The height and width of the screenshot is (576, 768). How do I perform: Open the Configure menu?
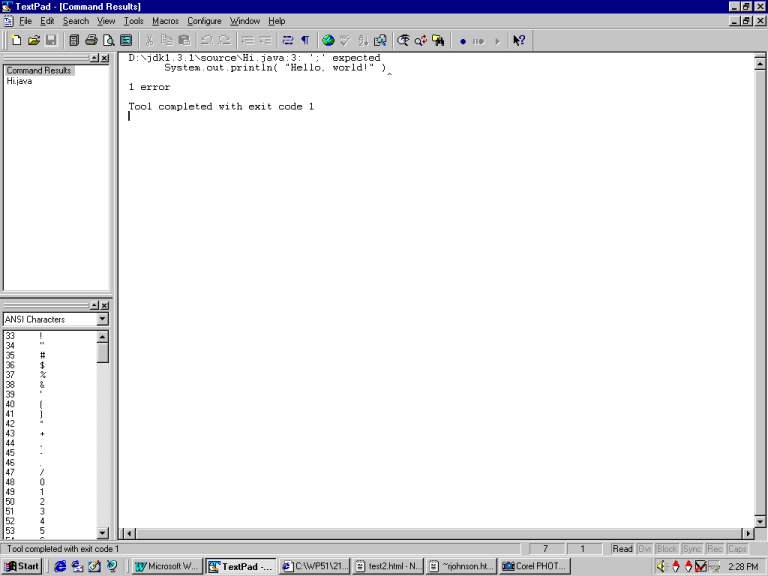coord(204,21)
